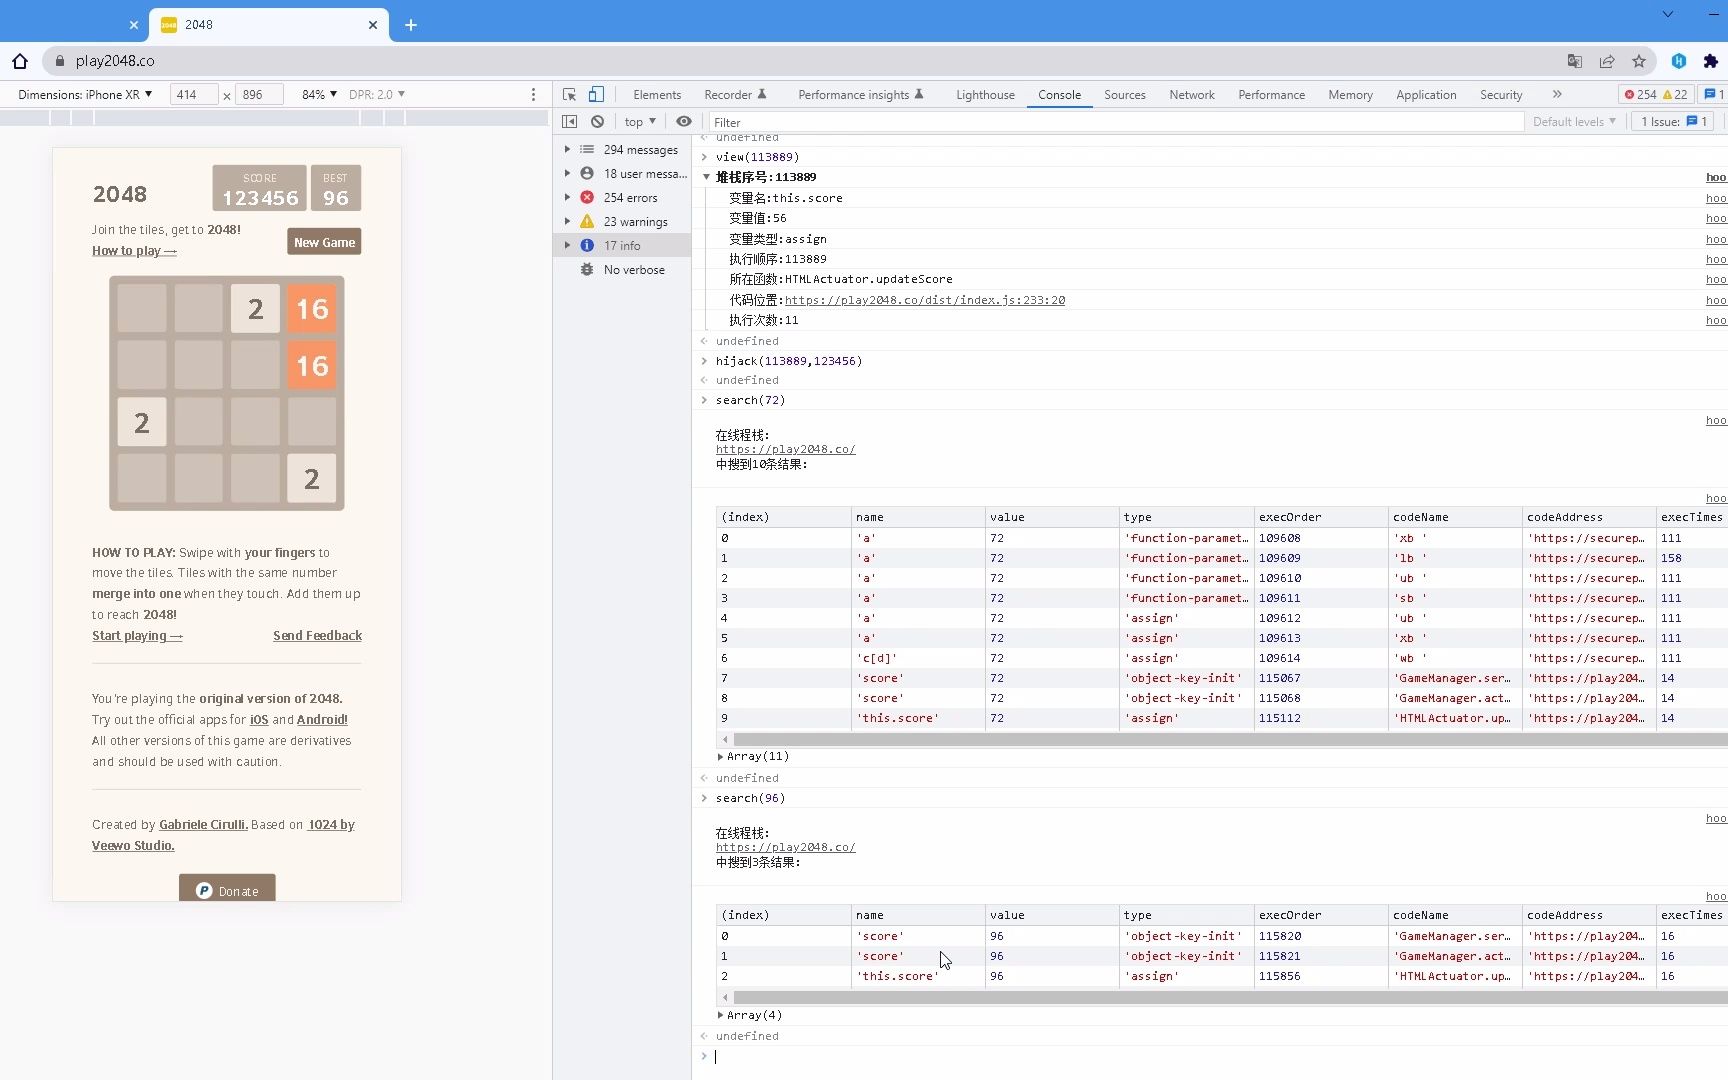The width and height of the screenshot is (1728, 1080).
Task: Click the translate page icon
Action: point(1575,61)
